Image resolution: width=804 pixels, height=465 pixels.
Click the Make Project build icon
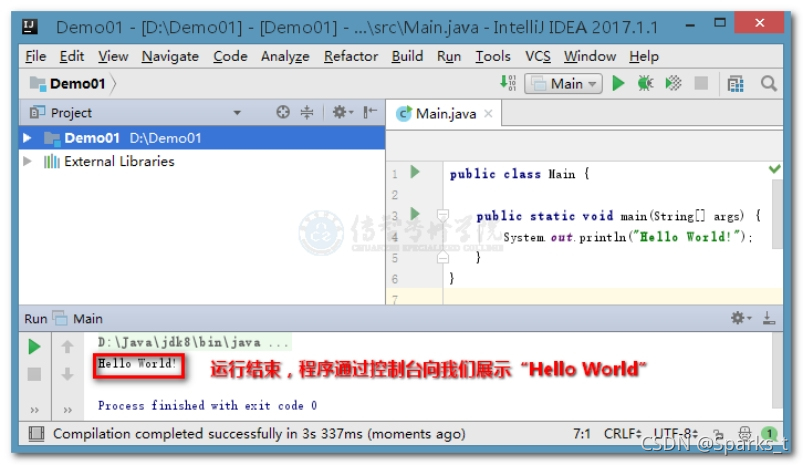click(508, 83)
